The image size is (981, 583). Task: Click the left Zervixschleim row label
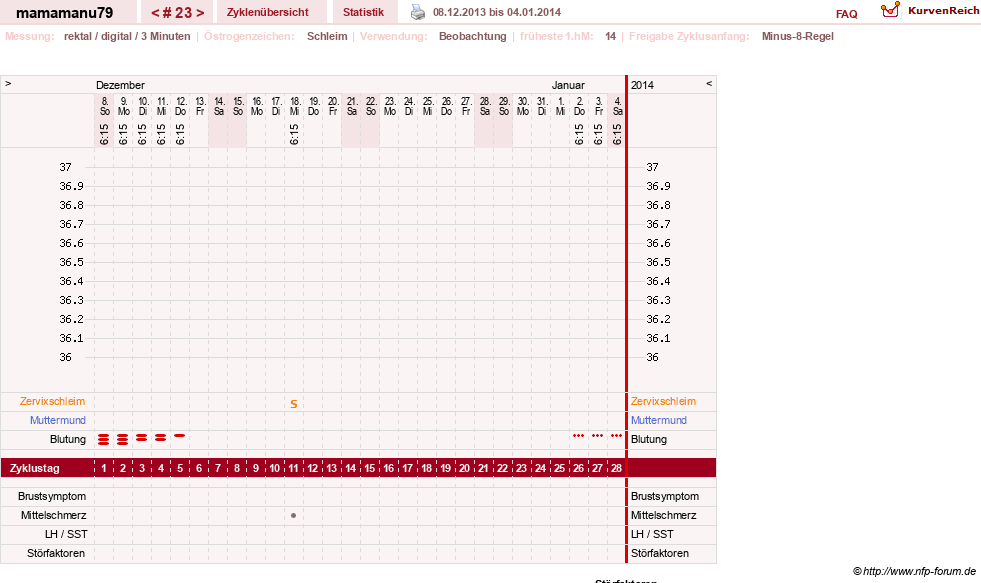pyautogui.click(x=52, y=402)
